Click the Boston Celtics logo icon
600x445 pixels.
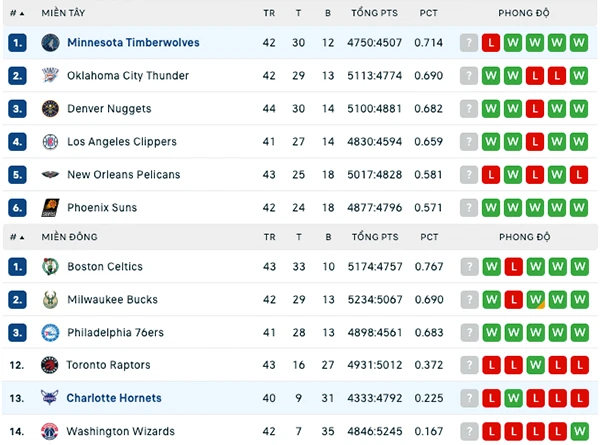tap(50, 267)
